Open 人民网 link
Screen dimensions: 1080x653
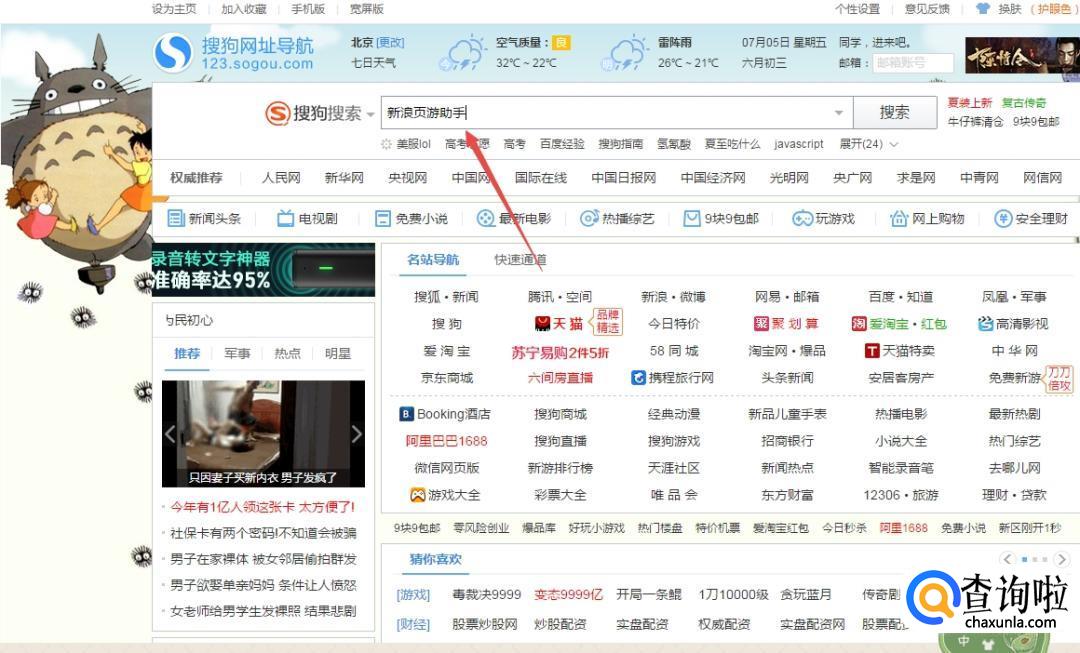(281, 178)
